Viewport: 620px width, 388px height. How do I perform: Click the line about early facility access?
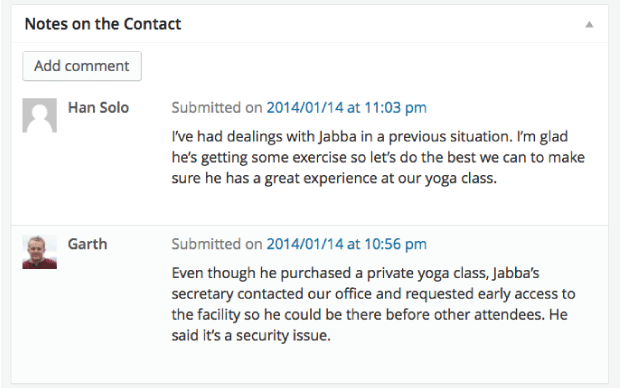(x=370, y=315)
